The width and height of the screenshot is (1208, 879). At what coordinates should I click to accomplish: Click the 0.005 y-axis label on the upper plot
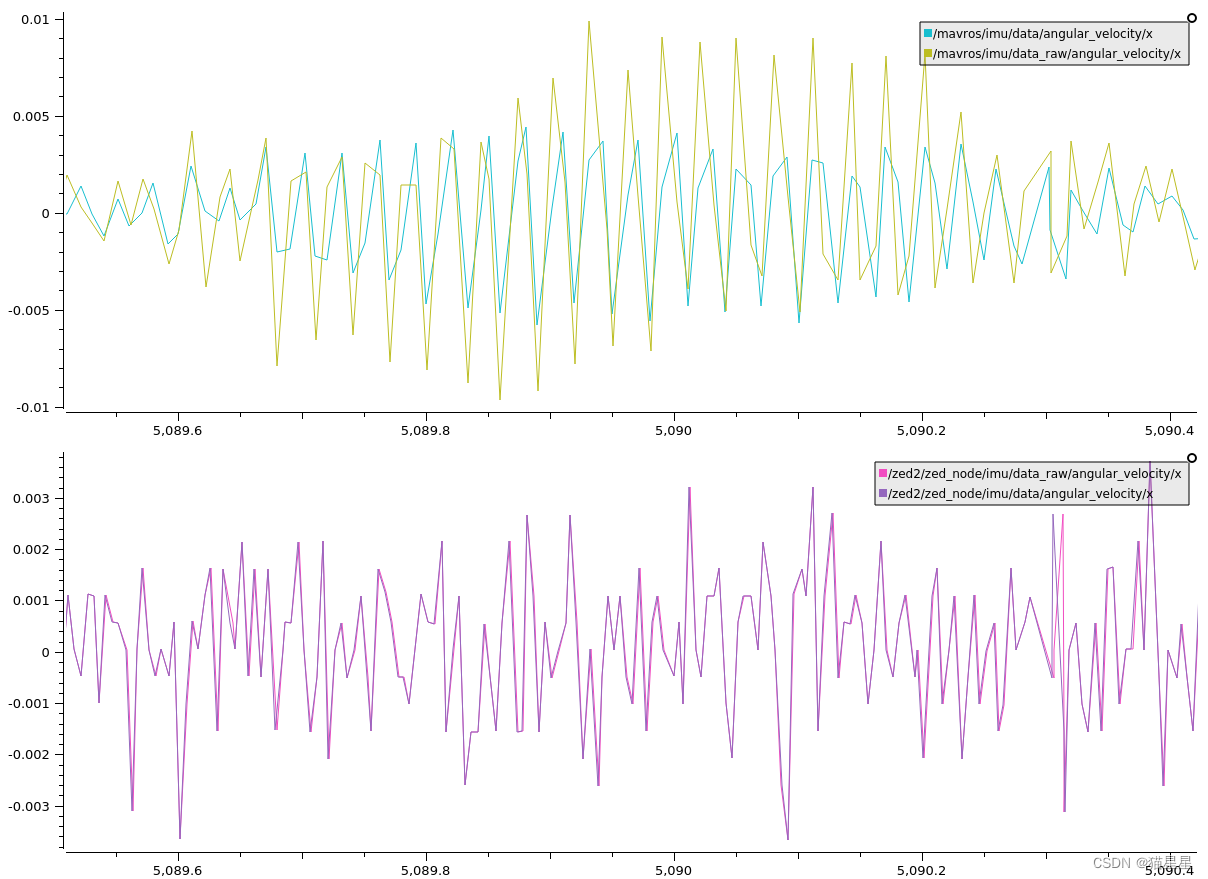[x=31, y=116]
